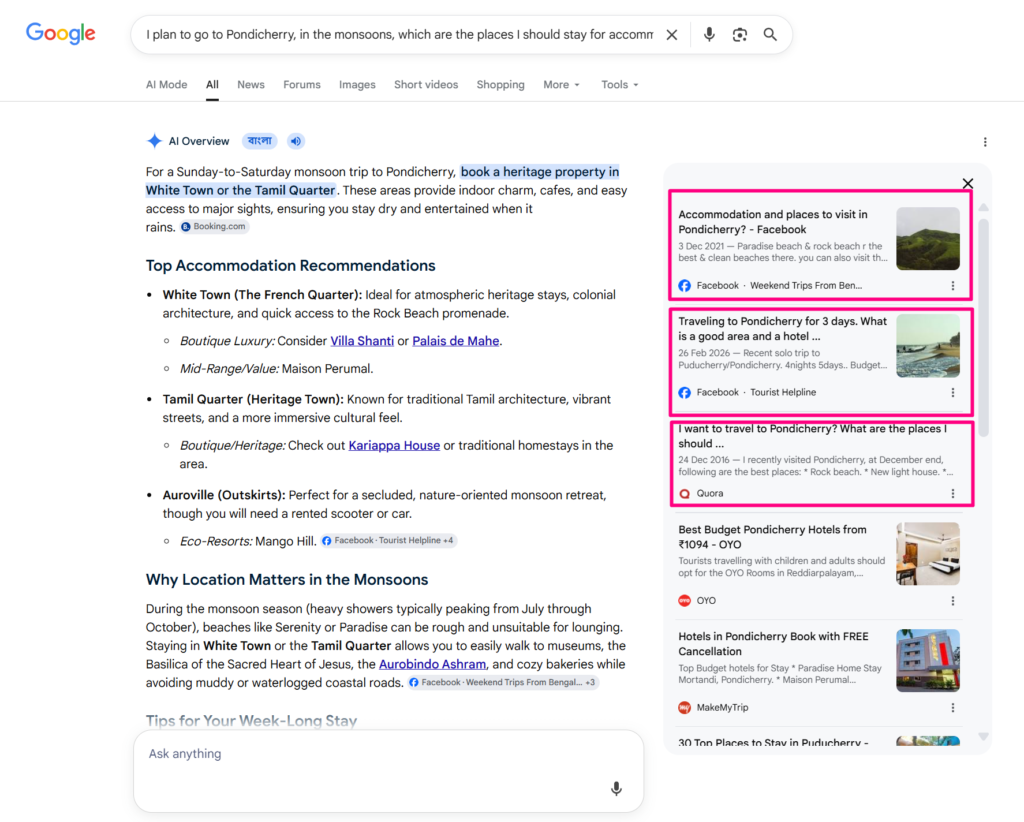This screenshot has width=1024, height=822.
Task: Switch to the AI Mode tab
Action: tap(167, 85)
